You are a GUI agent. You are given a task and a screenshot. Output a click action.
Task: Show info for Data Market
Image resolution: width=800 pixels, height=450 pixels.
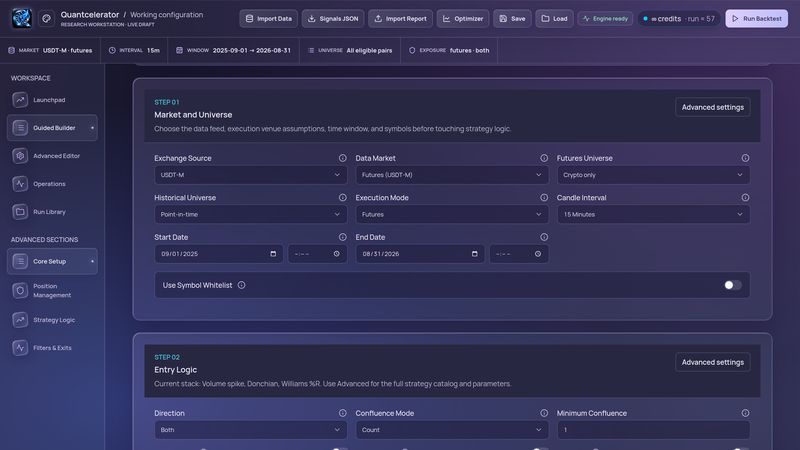coord(544,158)
